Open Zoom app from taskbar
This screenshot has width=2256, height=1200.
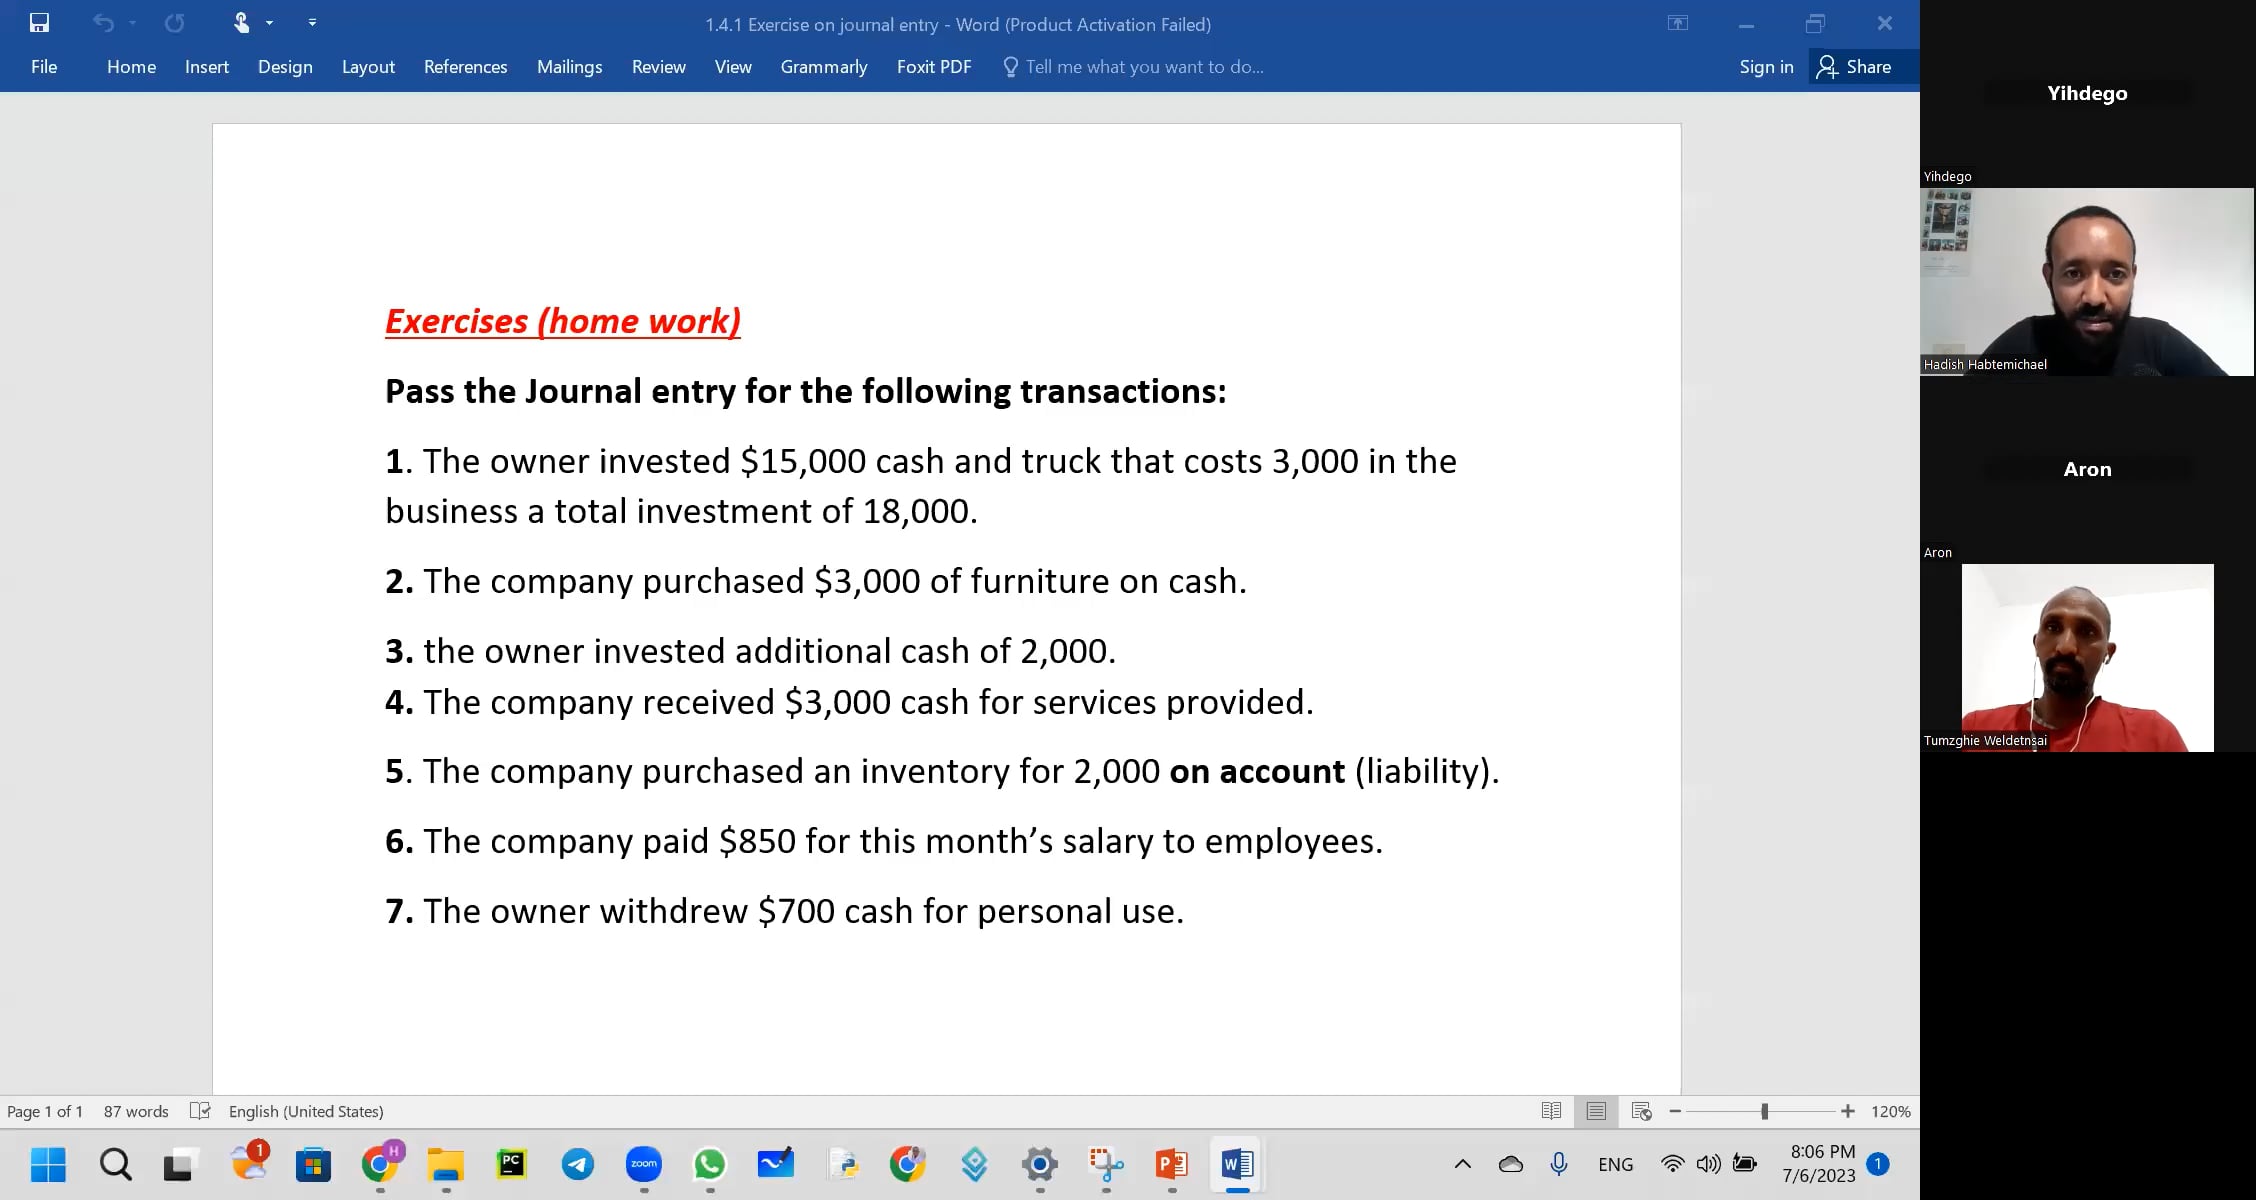tap(644, 1164)
